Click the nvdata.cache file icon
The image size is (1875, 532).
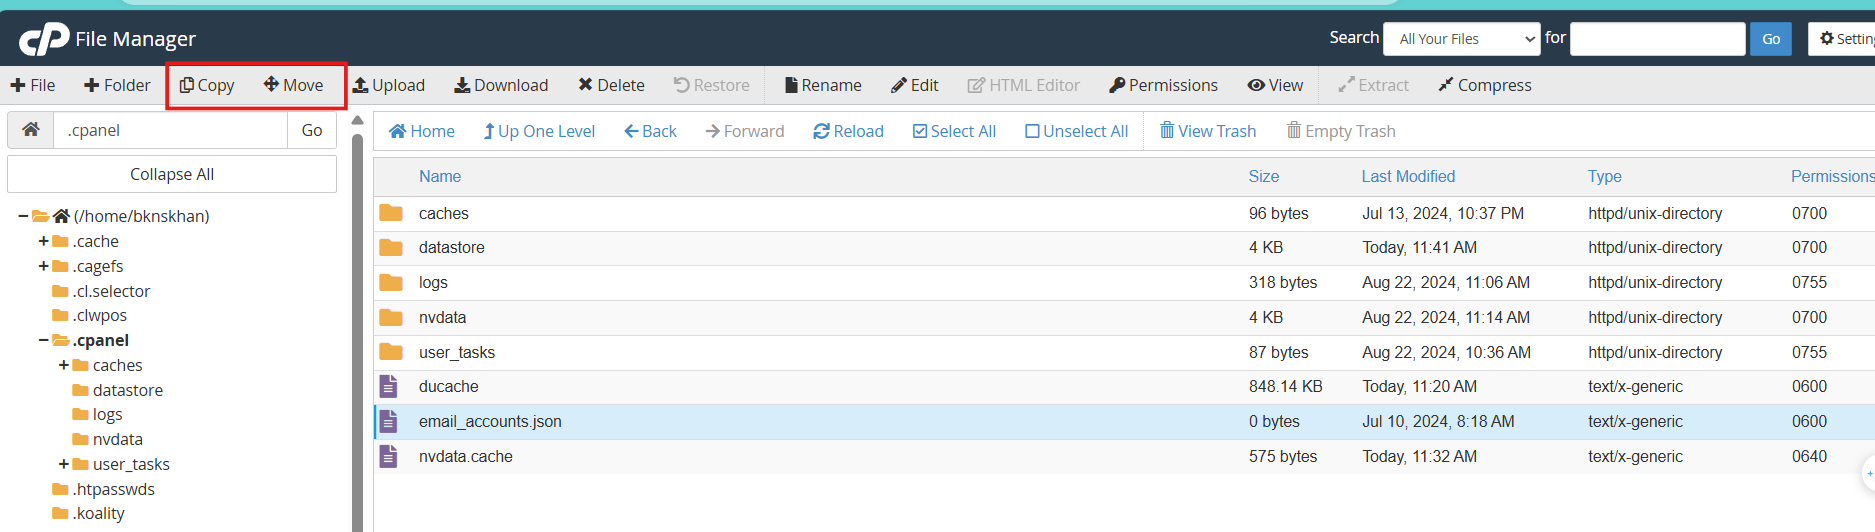coord(389,456)
